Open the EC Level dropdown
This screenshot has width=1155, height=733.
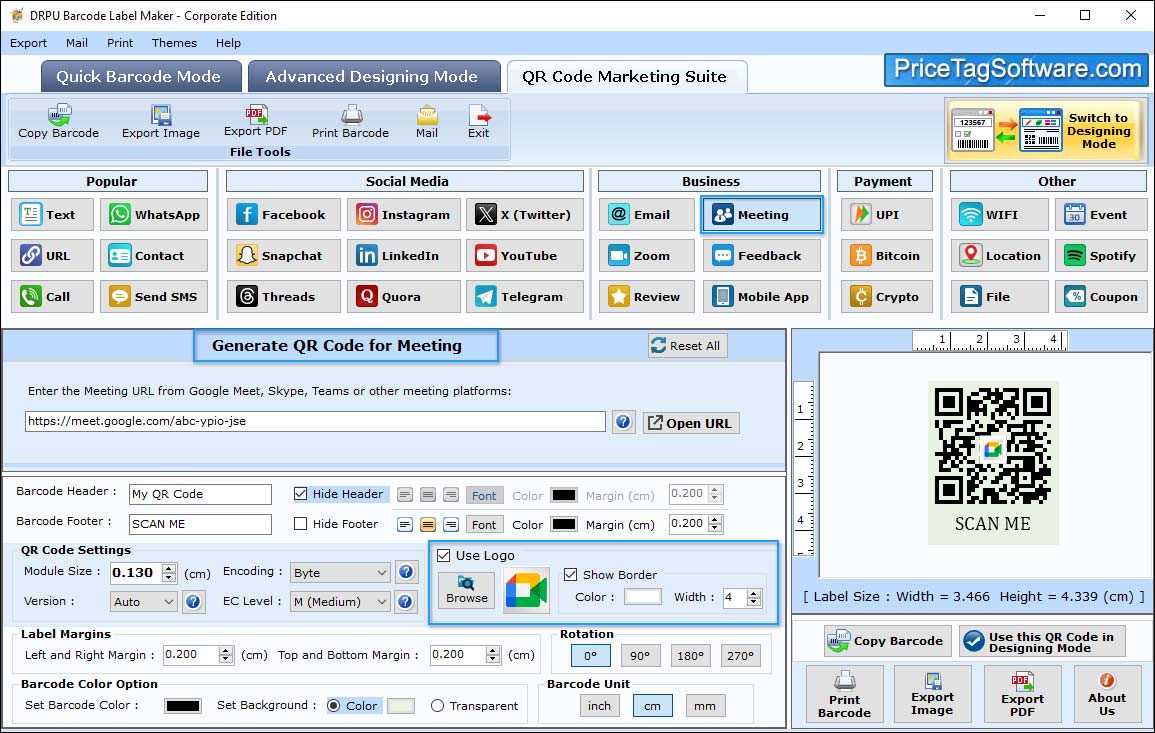click(x=339, y=601)
